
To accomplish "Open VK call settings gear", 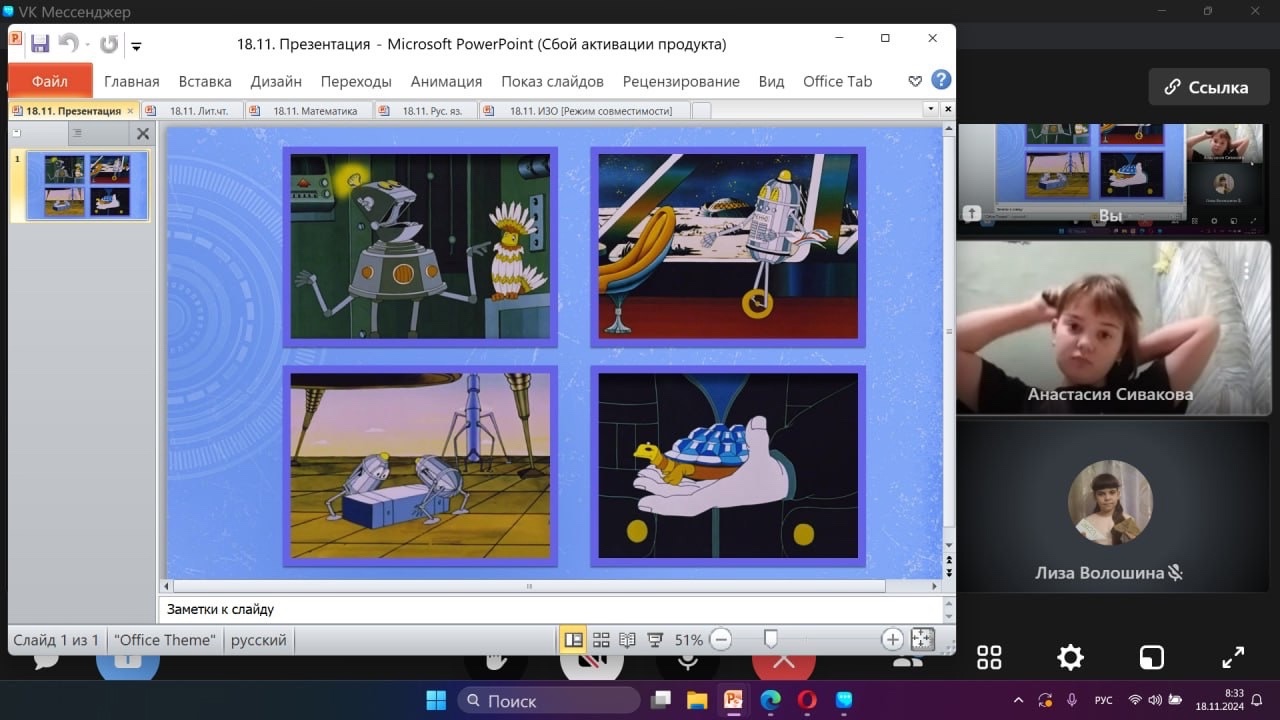I will point(1070,657).
